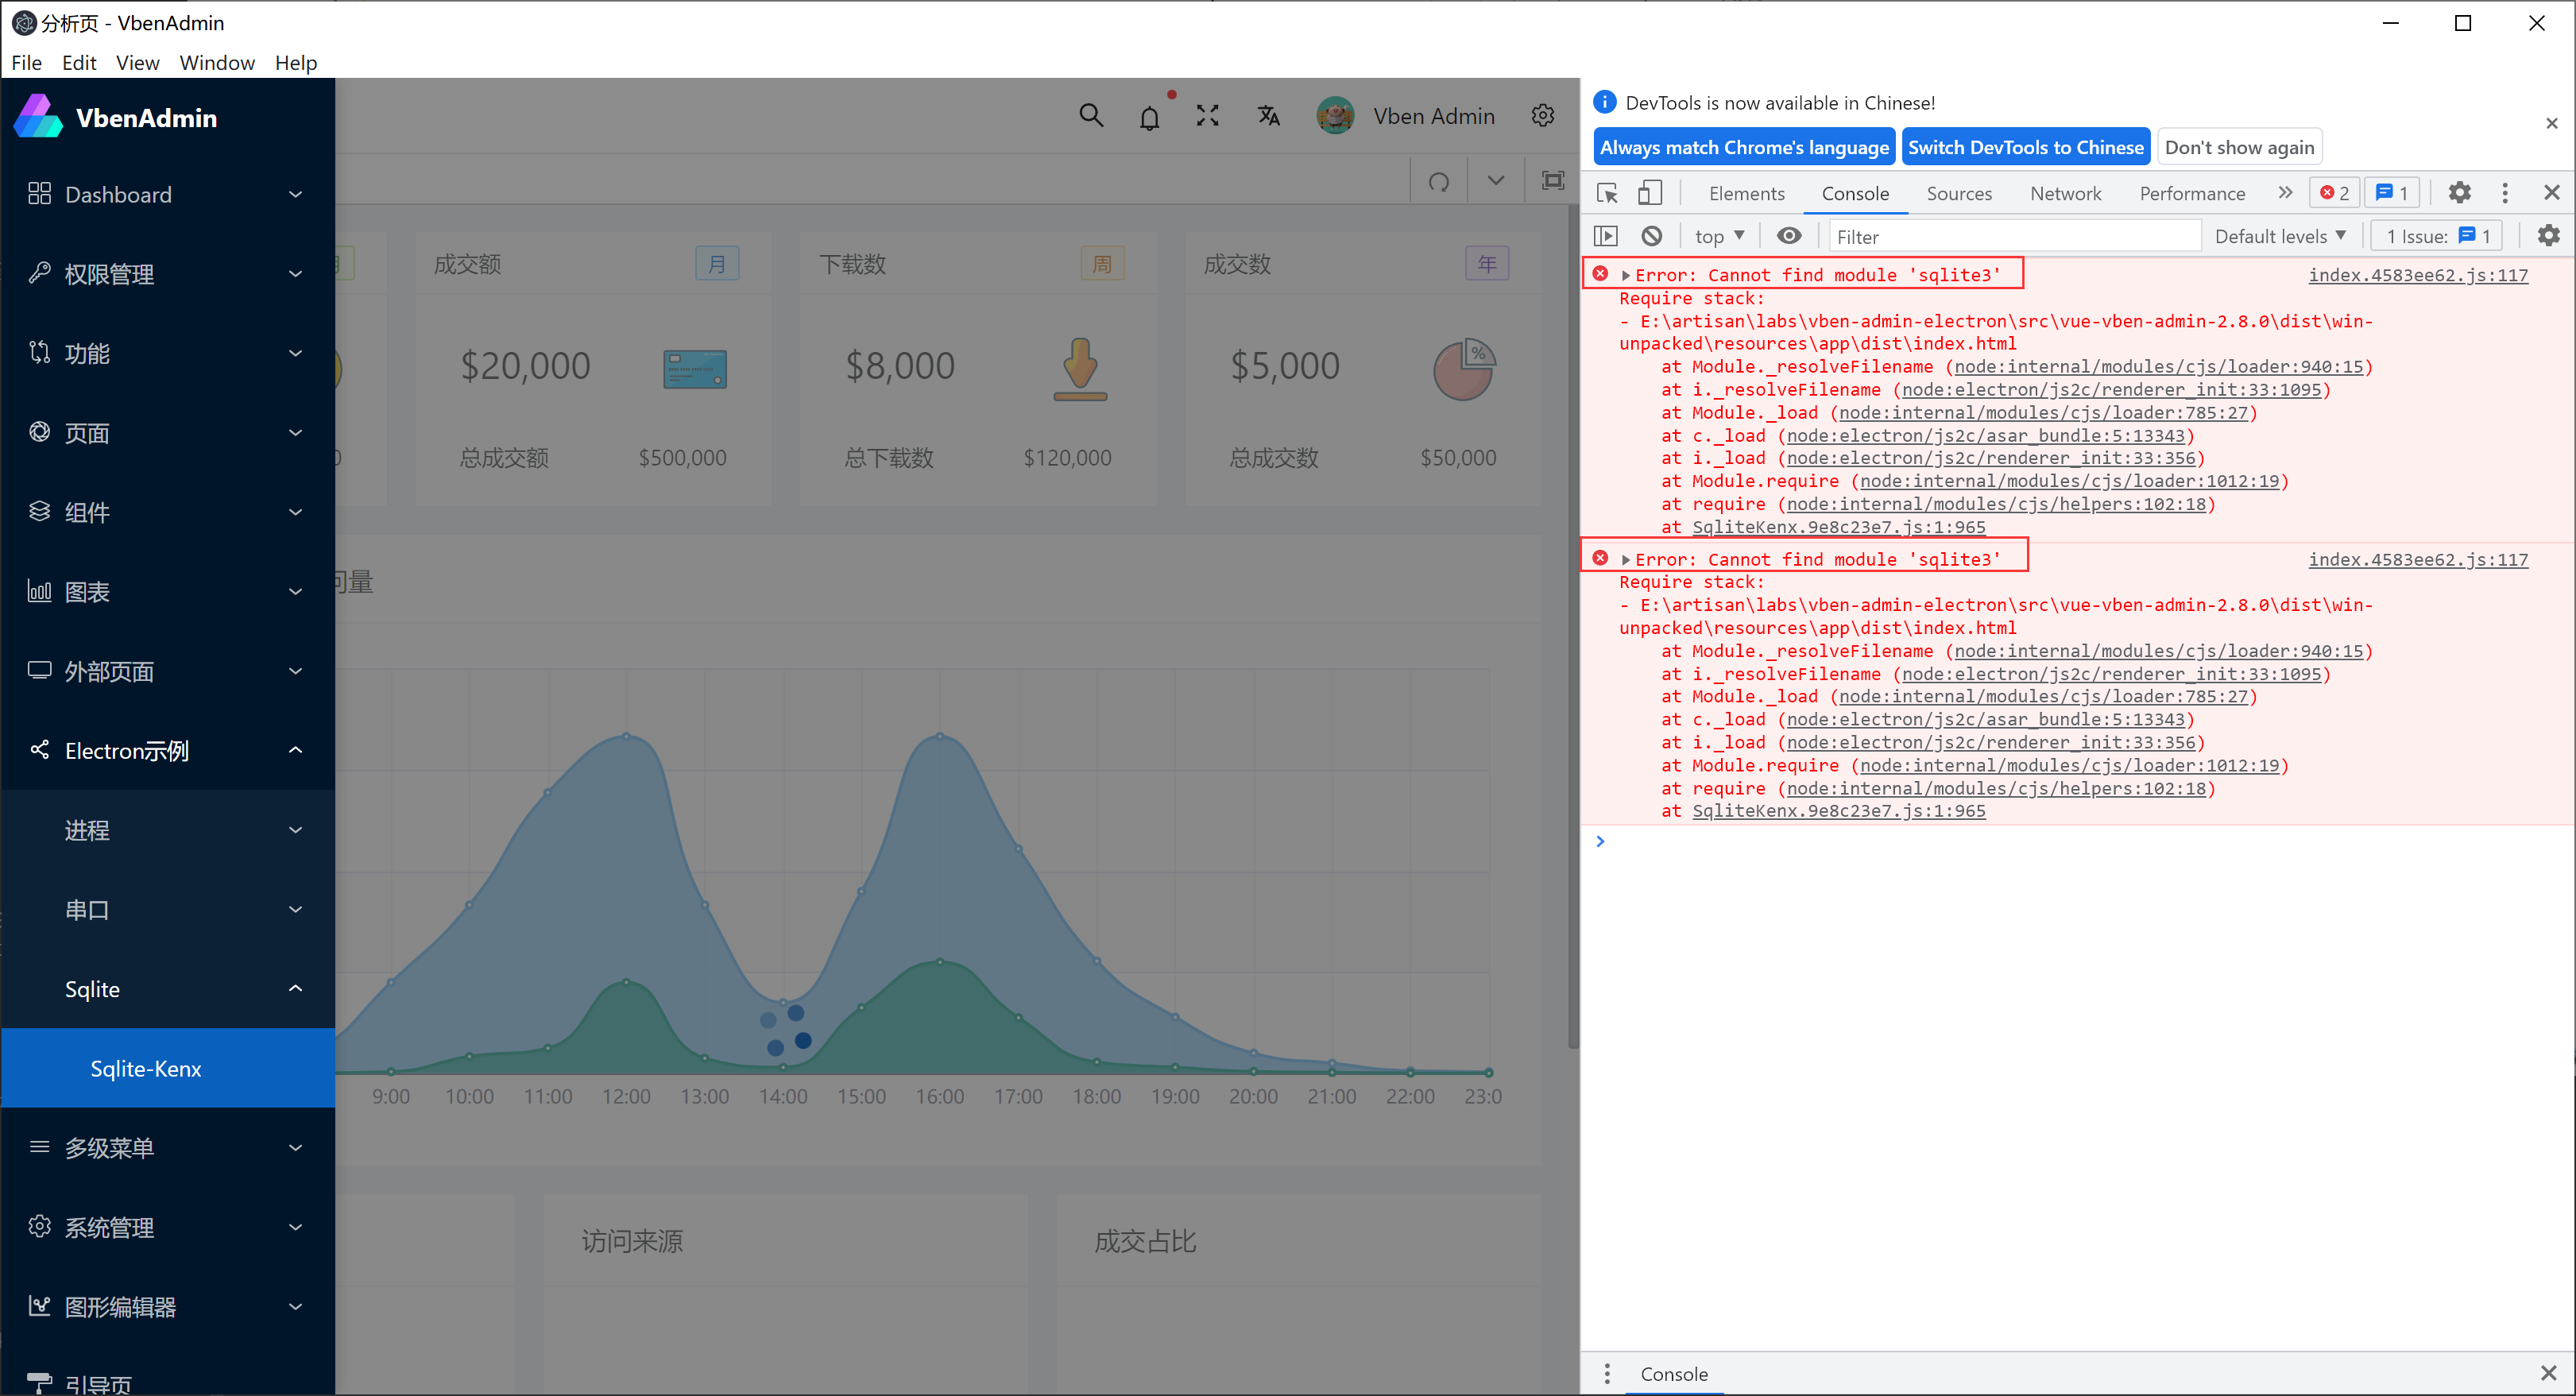Clear console with the ban icon
Viewport: 2576px width, 1396px height.
(x=1652, y=236)
